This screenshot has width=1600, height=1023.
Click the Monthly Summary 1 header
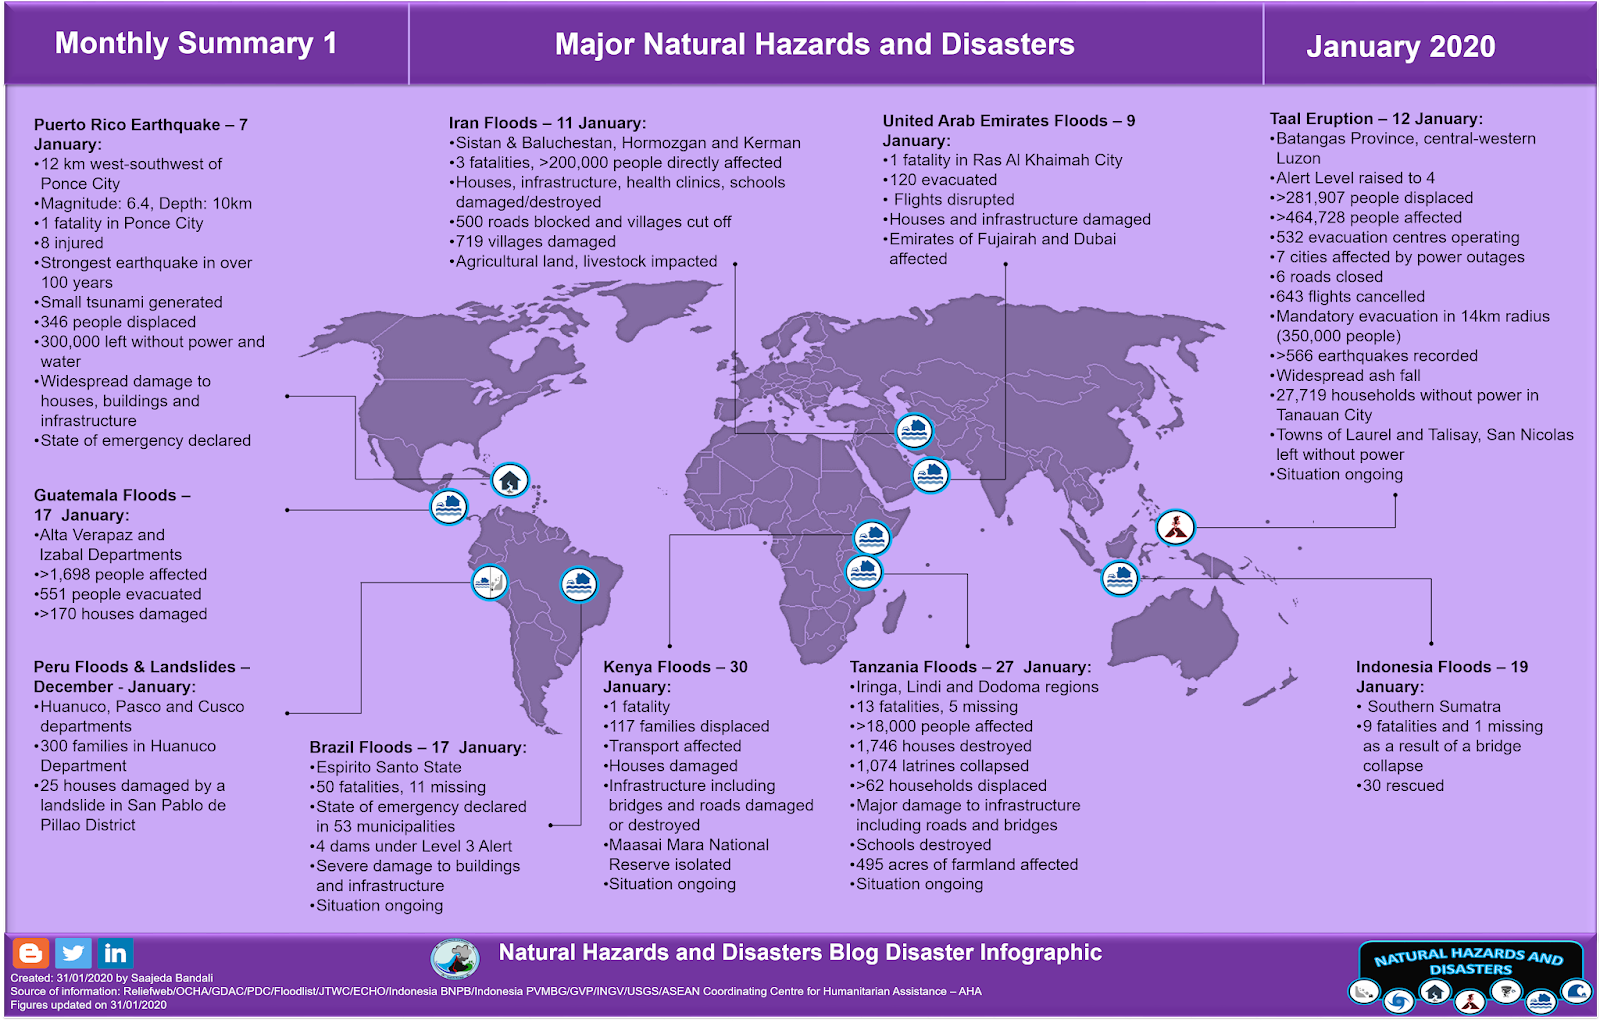click(196, 44)
